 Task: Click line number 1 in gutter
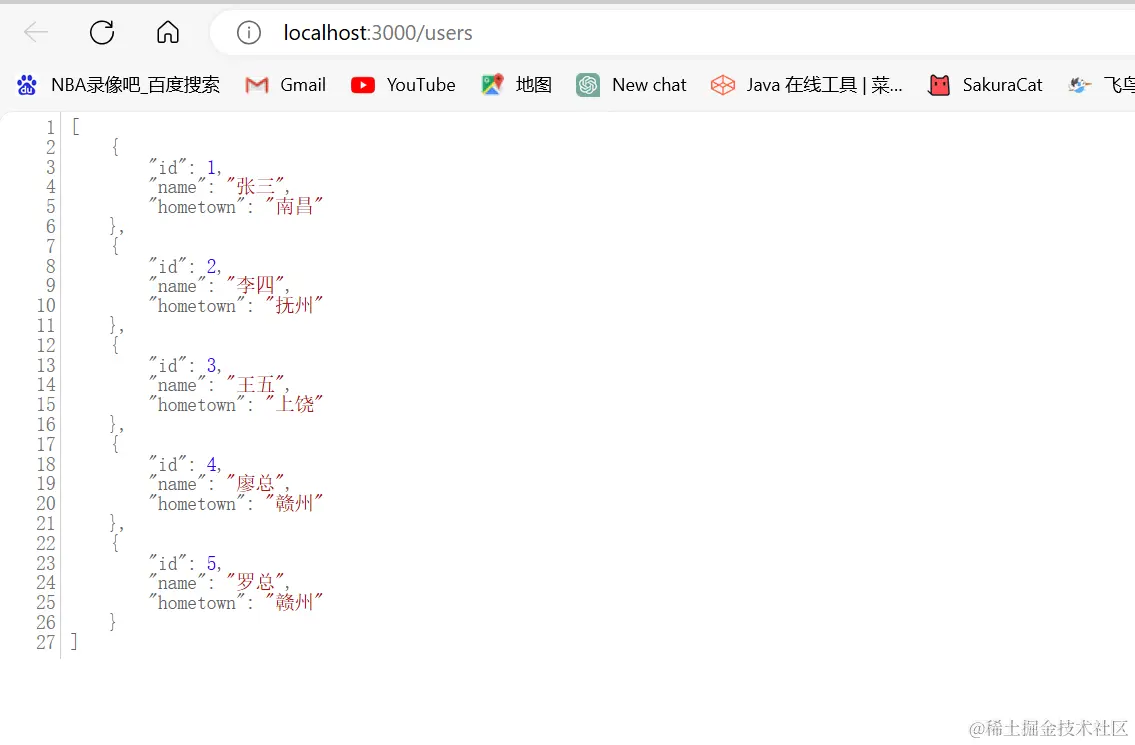coord(51,127)
